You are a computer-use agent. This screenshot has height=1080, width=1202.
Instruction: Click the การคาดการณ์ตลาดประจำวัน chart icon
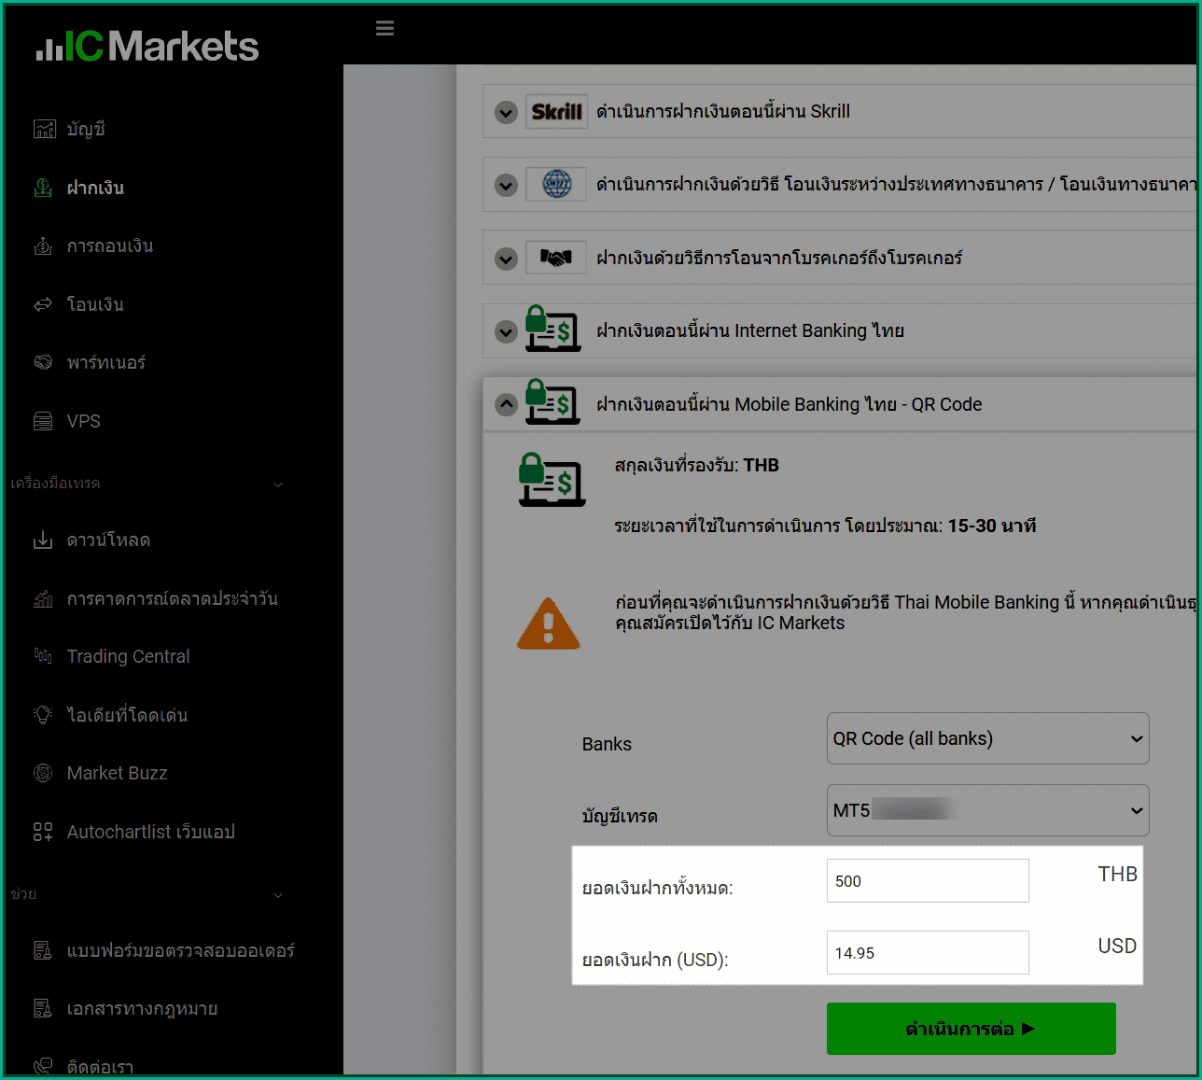43,599
